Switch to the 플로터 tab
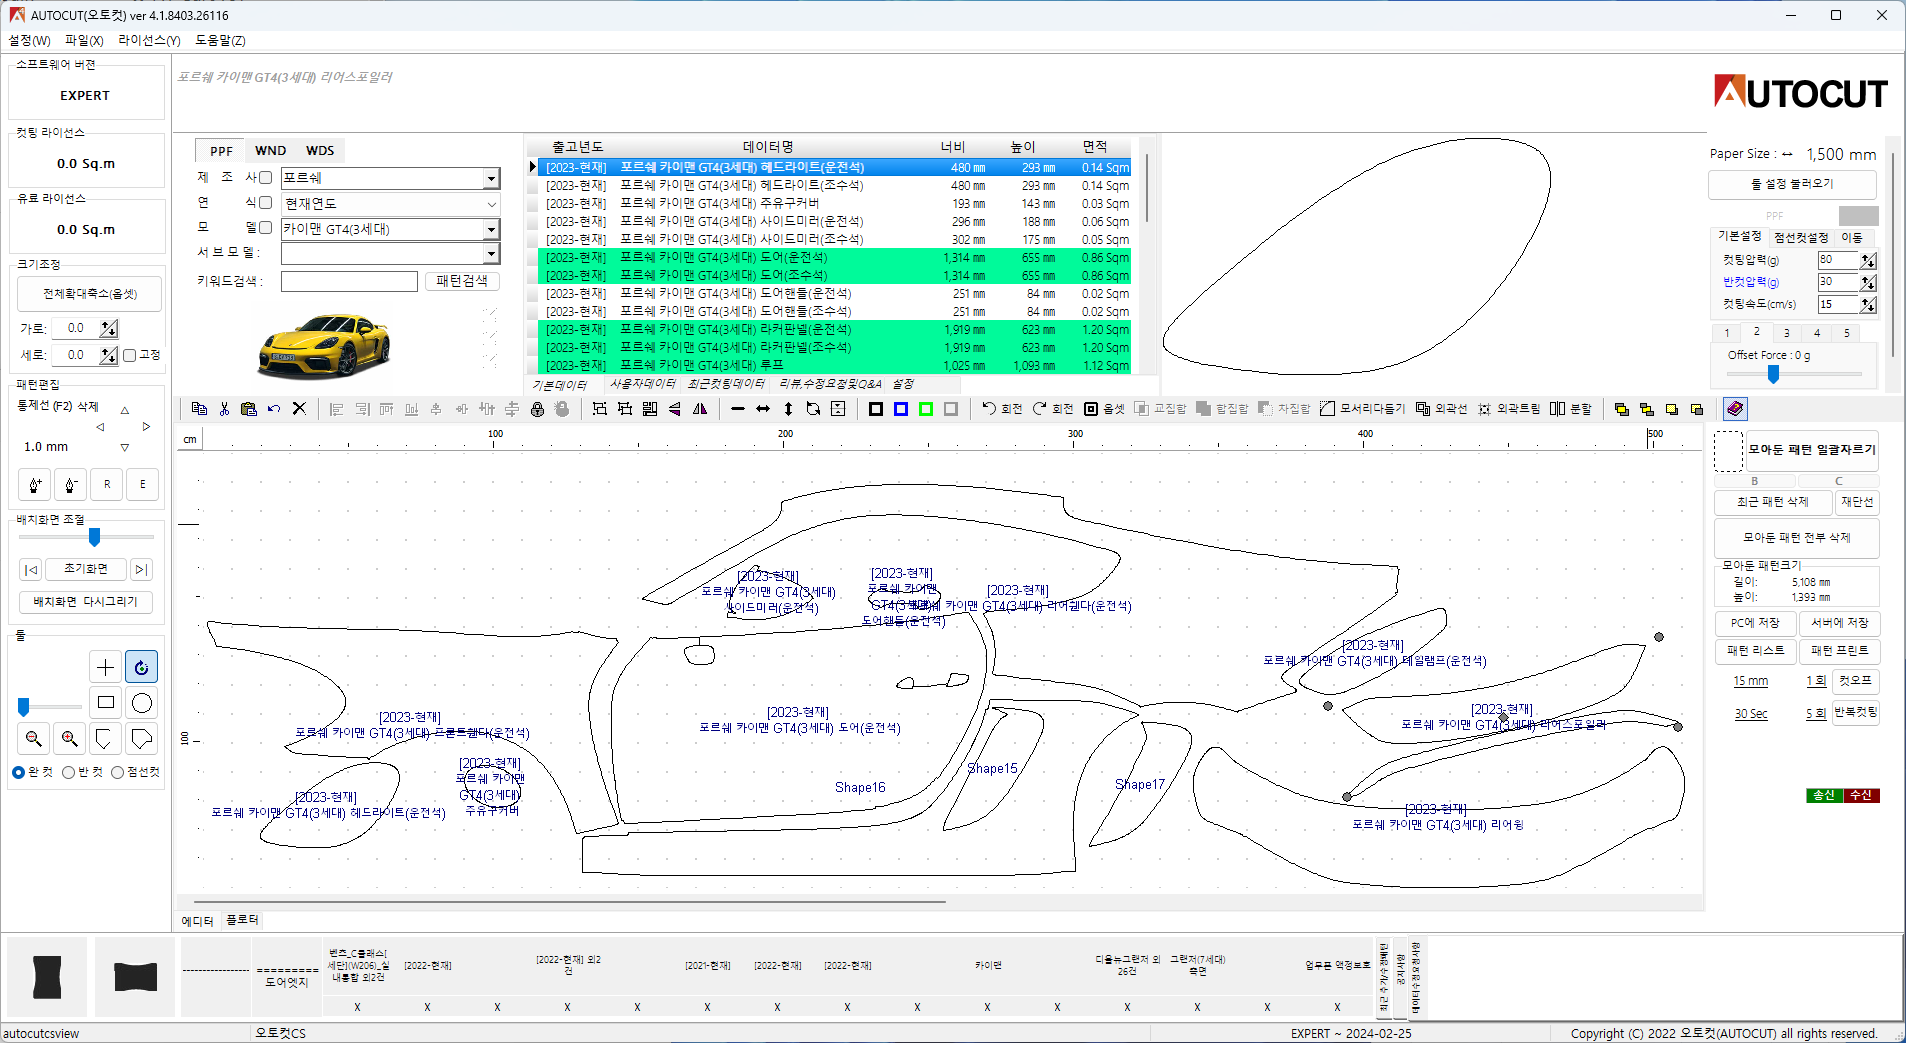 [x=242, y=920]
